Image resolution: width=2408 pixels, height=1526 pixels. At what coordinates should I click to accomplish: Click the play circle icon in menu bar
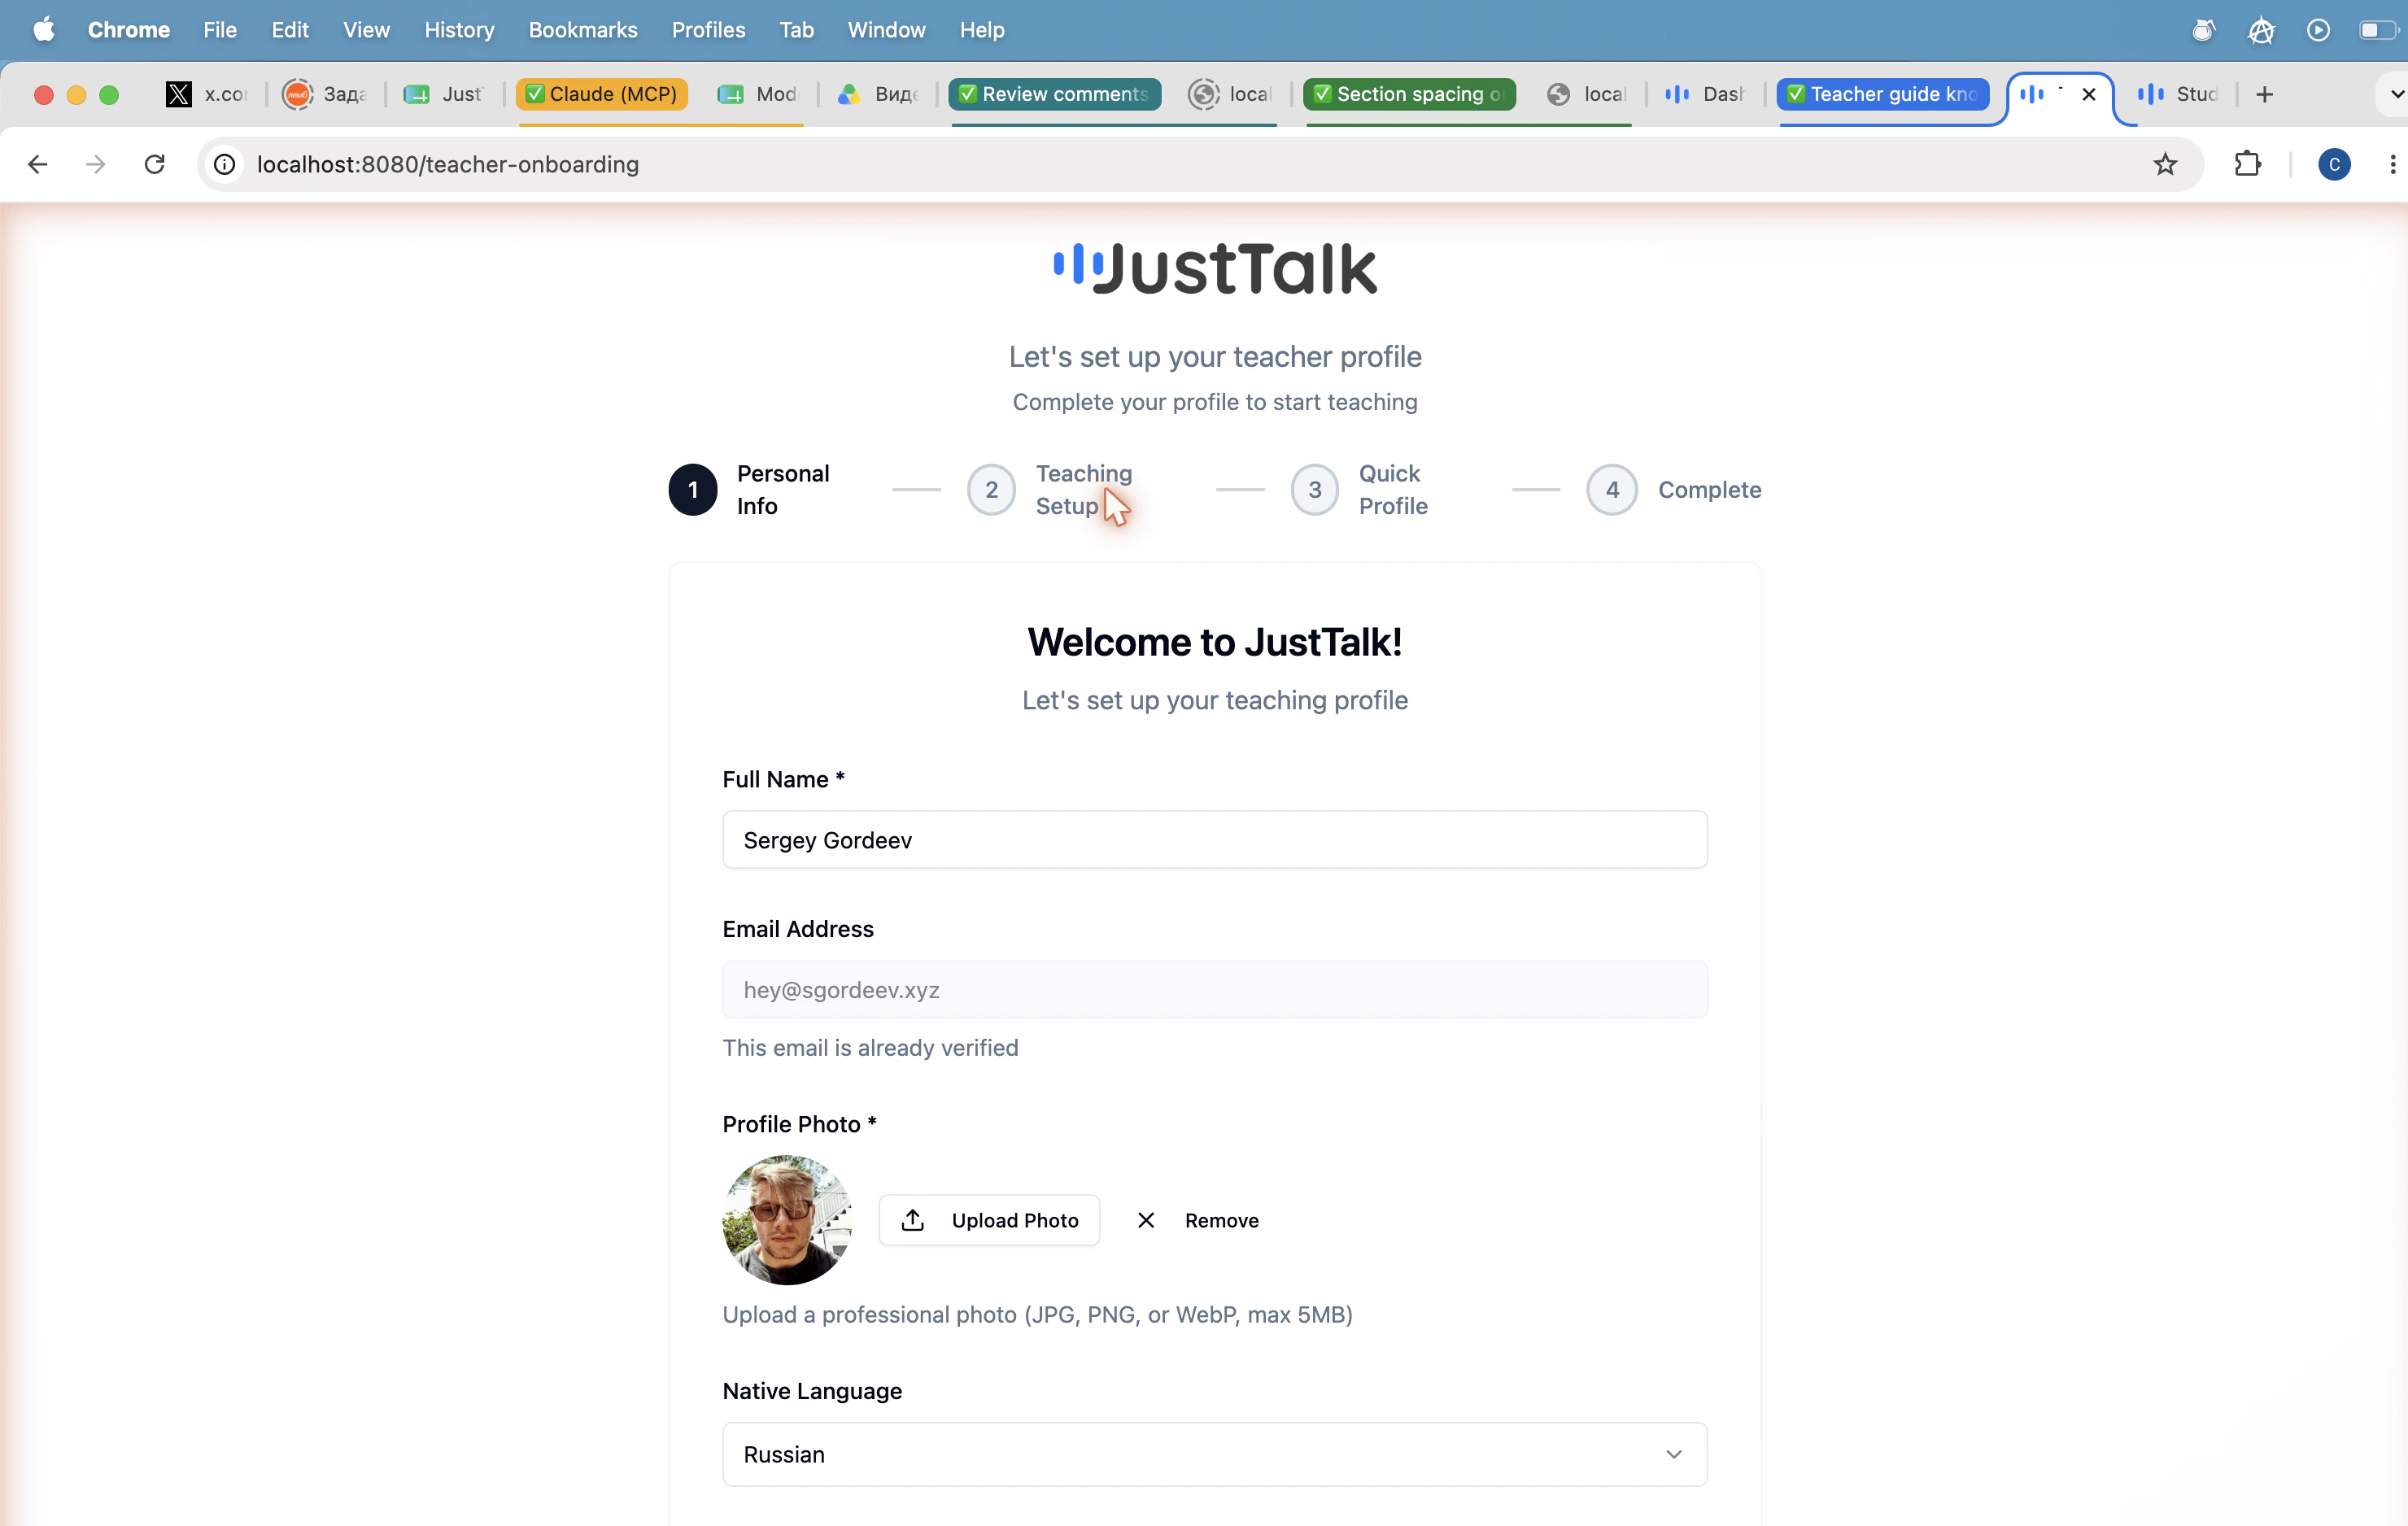coord(2319,30)
